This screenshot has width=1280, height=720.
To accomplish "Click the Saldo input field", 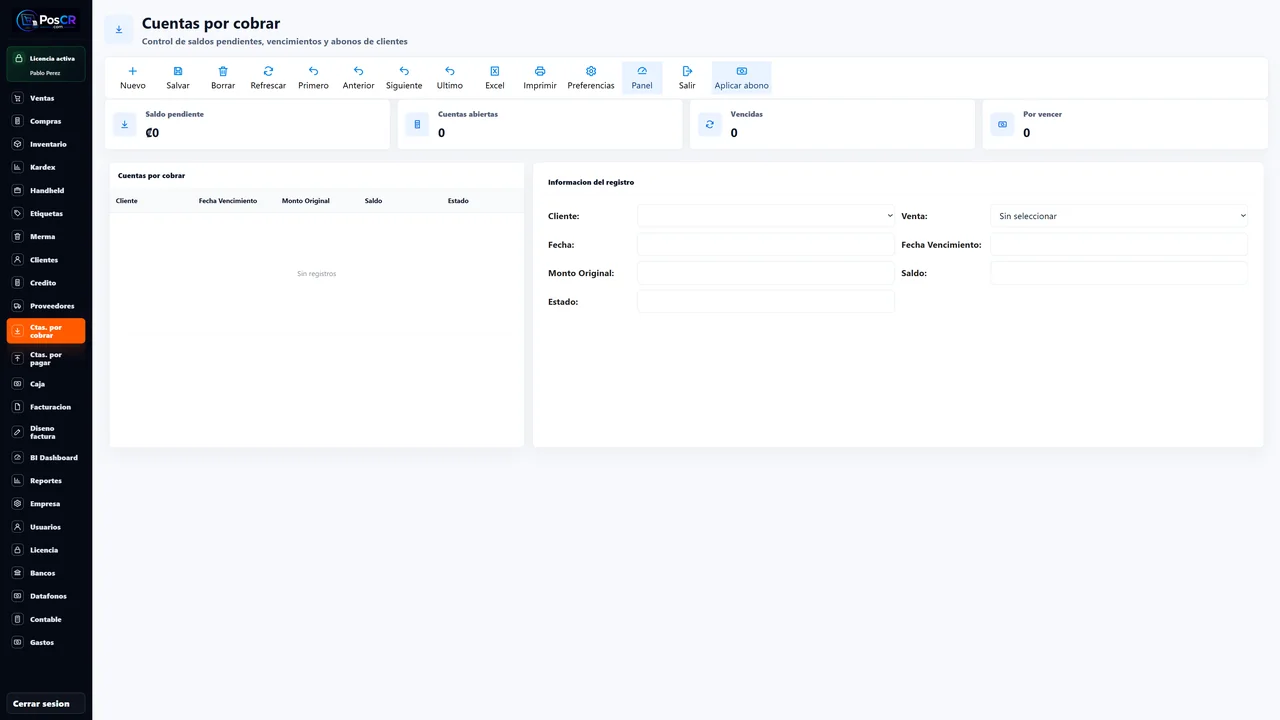I will coord(1119,273).
